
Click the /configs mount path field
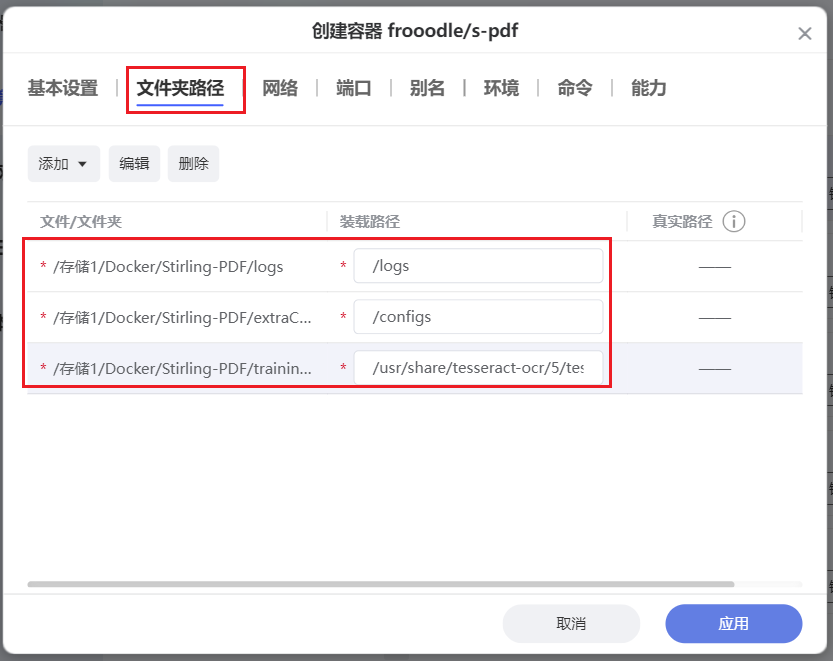478,317
